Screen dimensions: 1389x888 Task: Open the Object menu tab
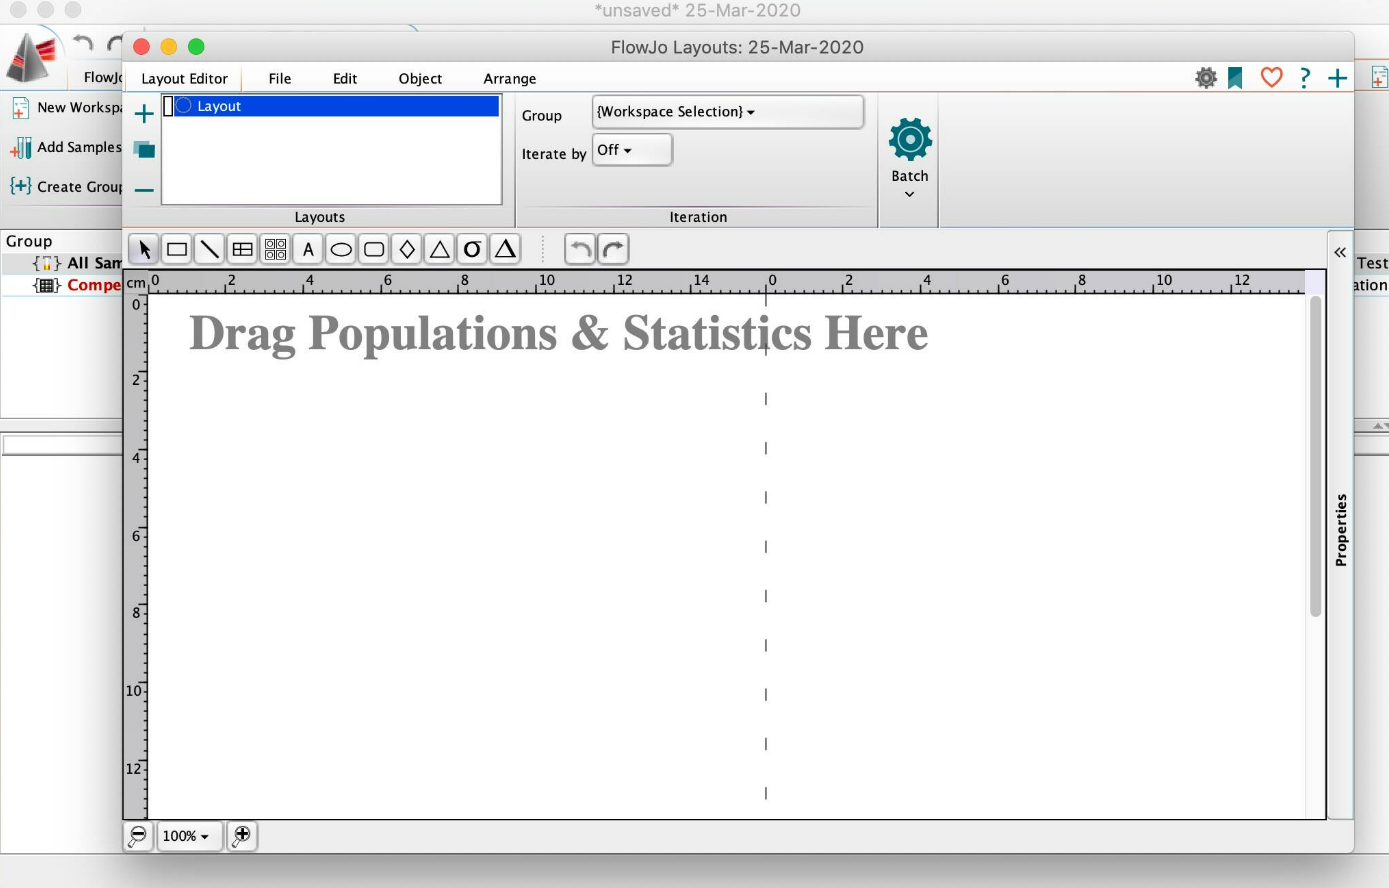(420, 78)
